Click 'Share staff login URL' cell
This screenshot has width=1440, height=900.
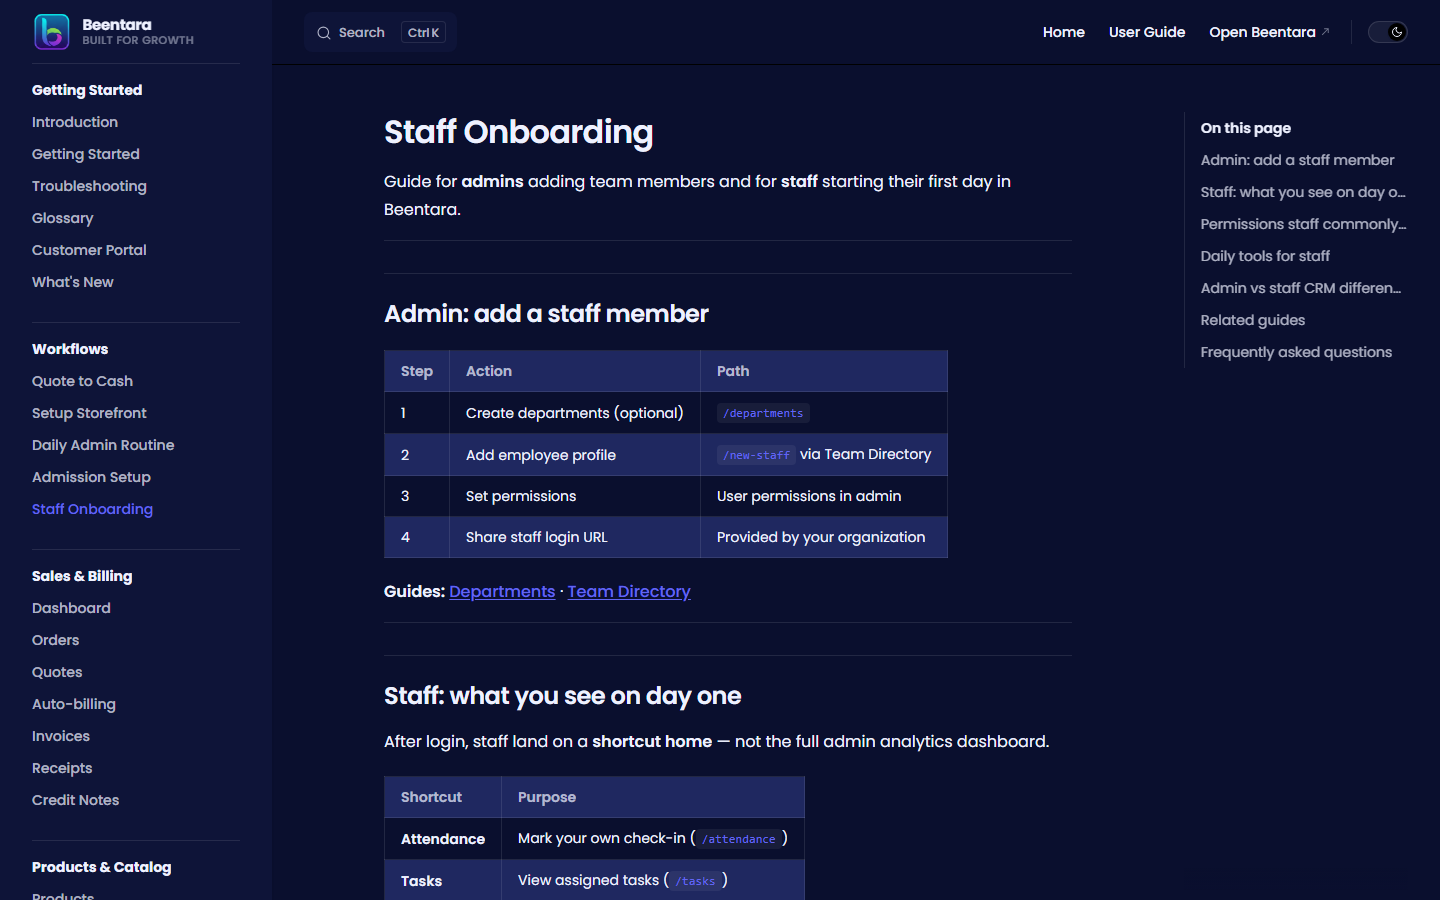coord(575,537)
